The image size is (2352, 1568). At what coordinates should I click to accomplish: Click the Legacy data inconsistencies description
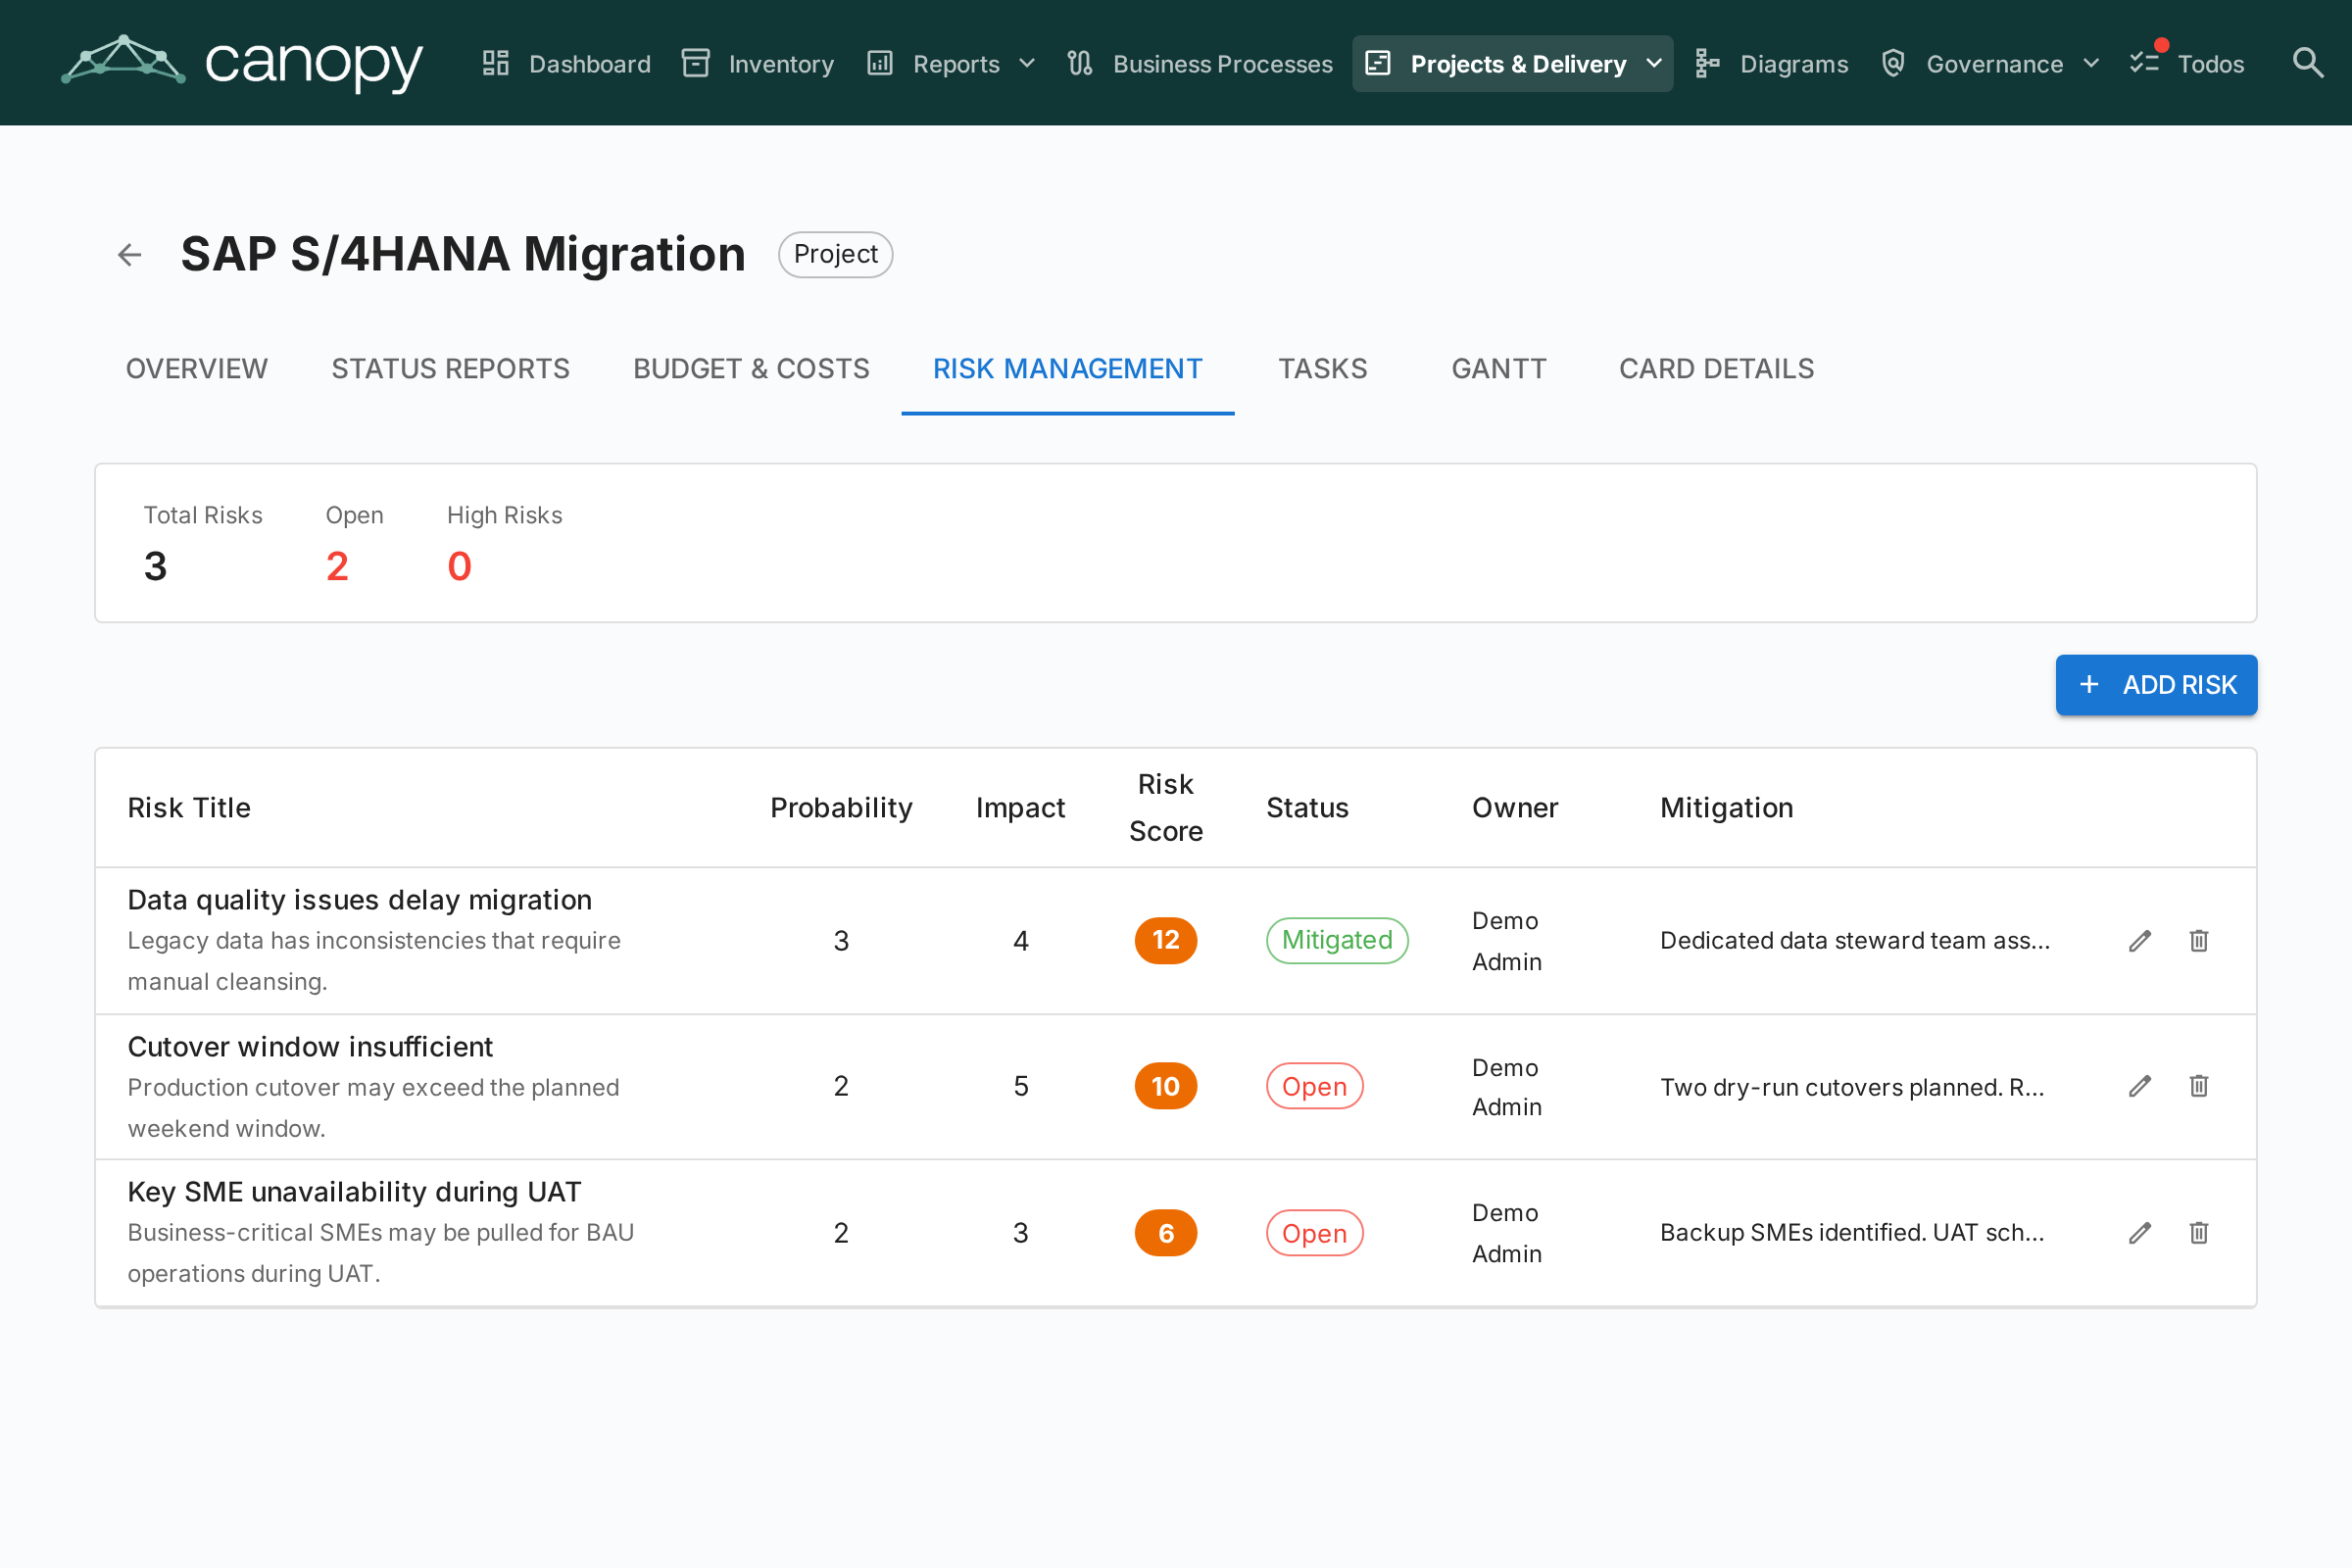[x=374, y=961]
